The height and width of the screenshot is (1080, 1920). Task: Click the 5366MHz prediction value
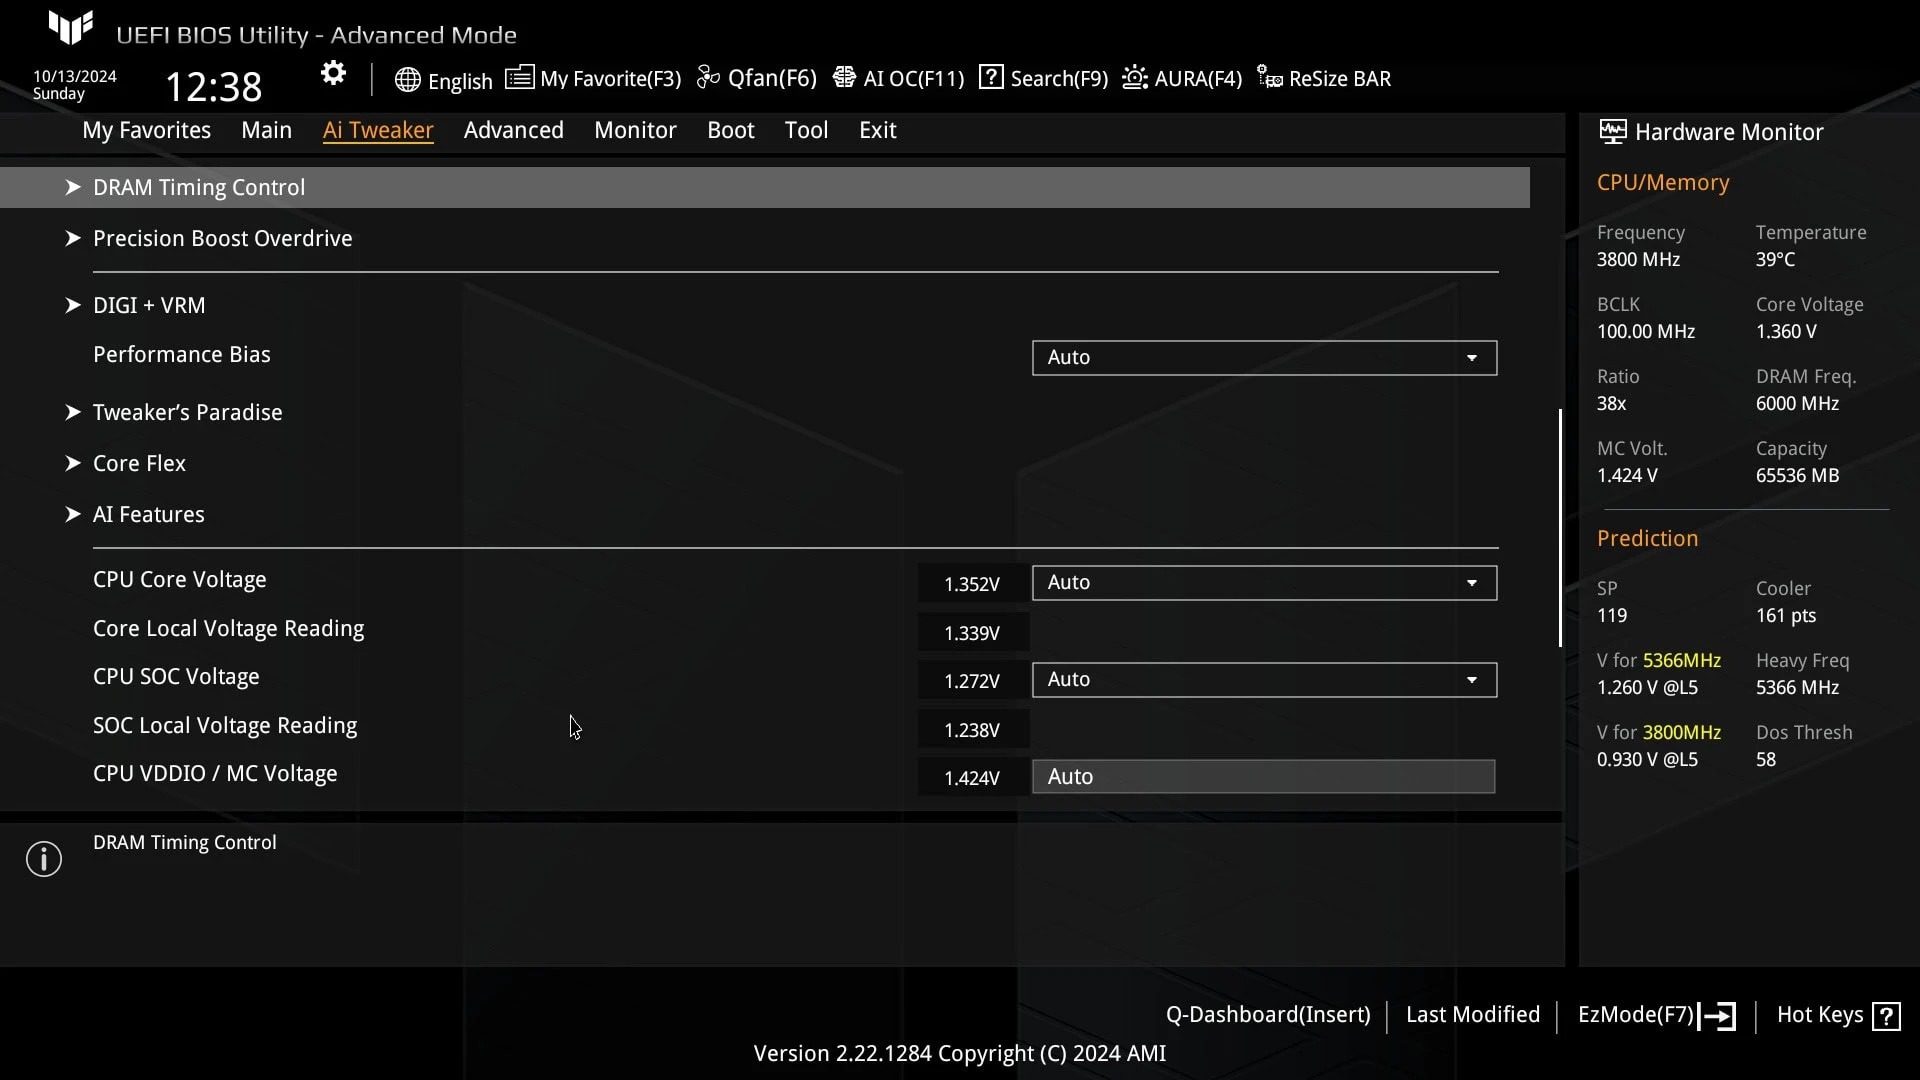tap(1682, 661)
